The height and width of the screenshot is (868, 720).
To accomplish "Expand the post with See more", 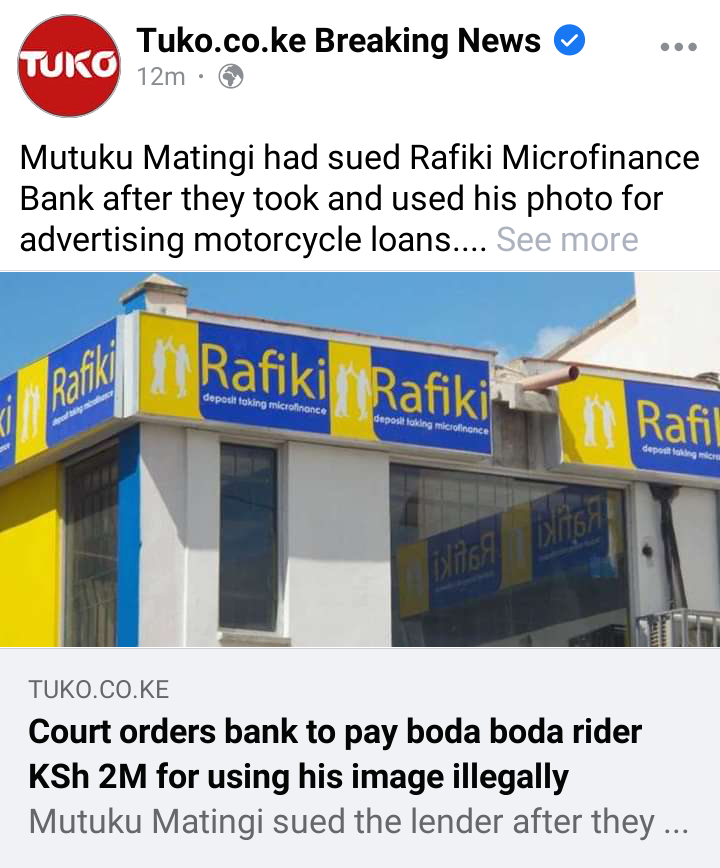I will point(567,240).
